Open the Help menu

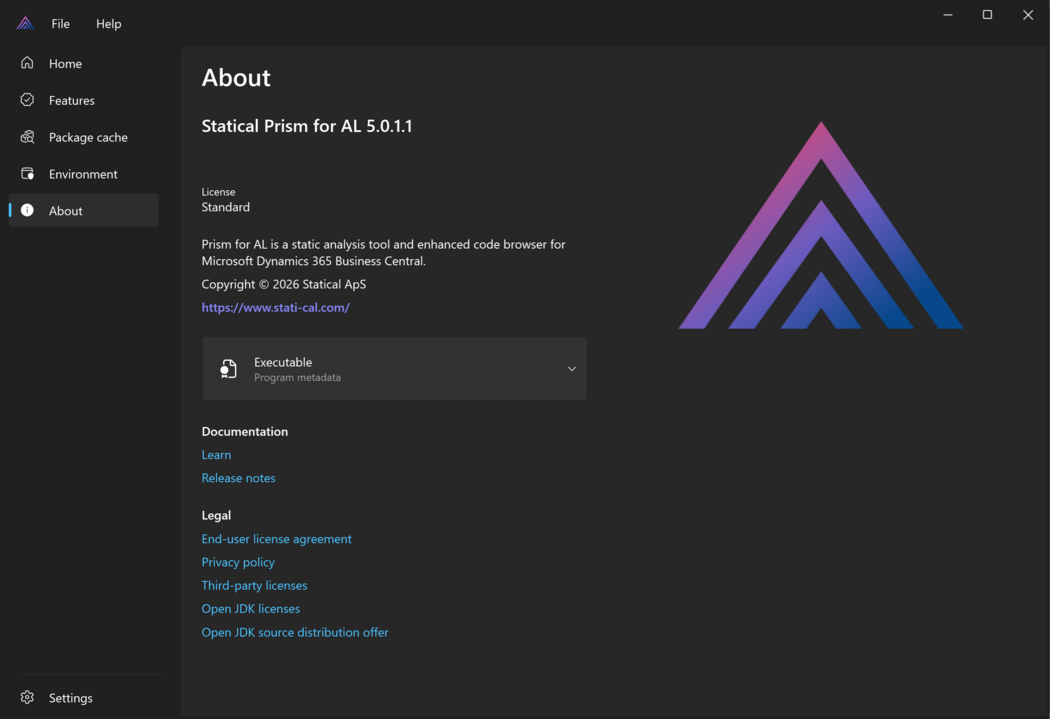point(108,23)
